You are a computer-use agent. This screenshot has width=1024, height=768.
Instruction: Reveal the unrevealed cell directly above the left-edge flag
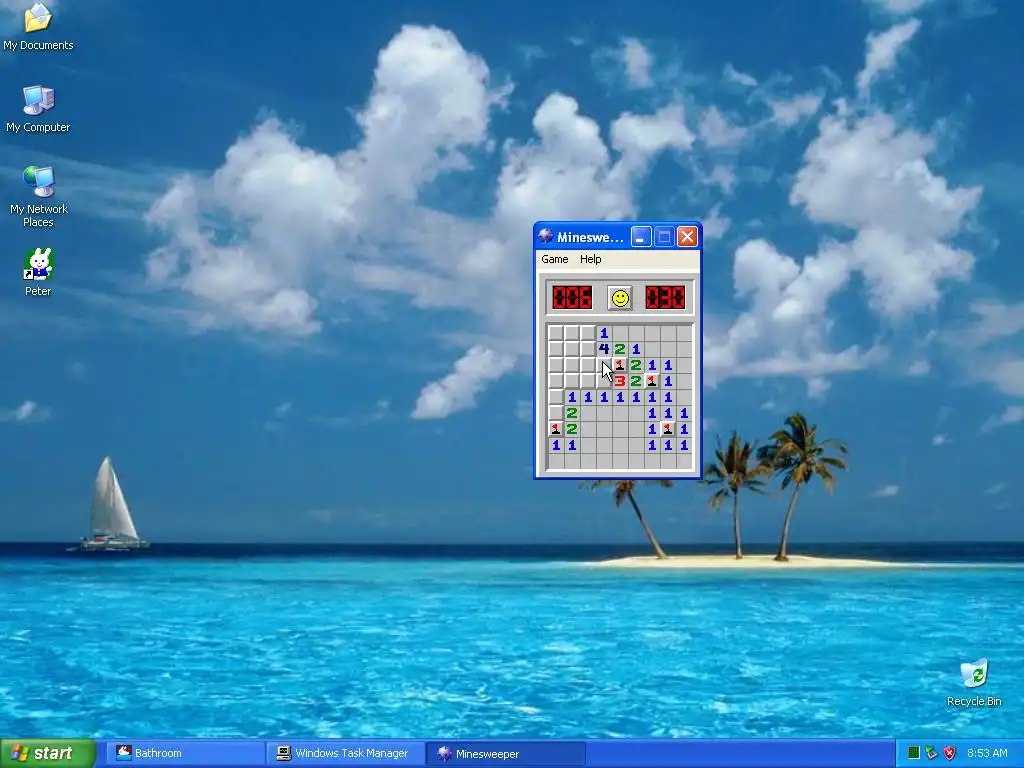pos(556,413)
